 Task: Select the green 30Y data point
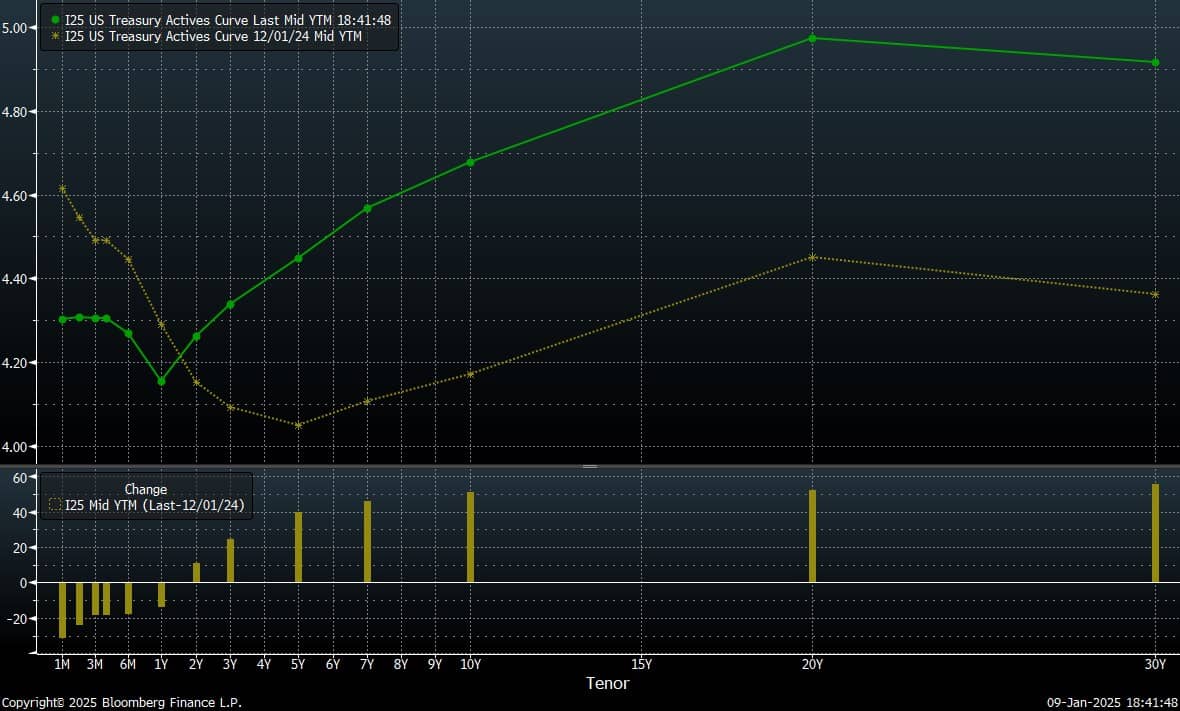1155,62
